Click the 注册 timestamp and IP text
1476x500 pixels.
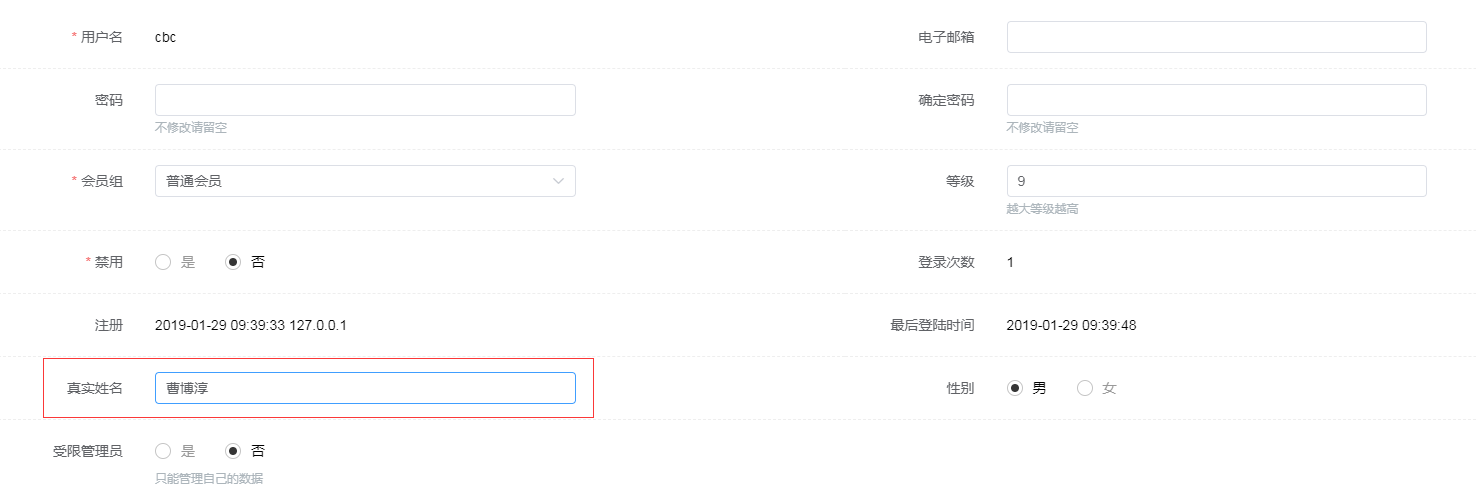tap(250, 325)
